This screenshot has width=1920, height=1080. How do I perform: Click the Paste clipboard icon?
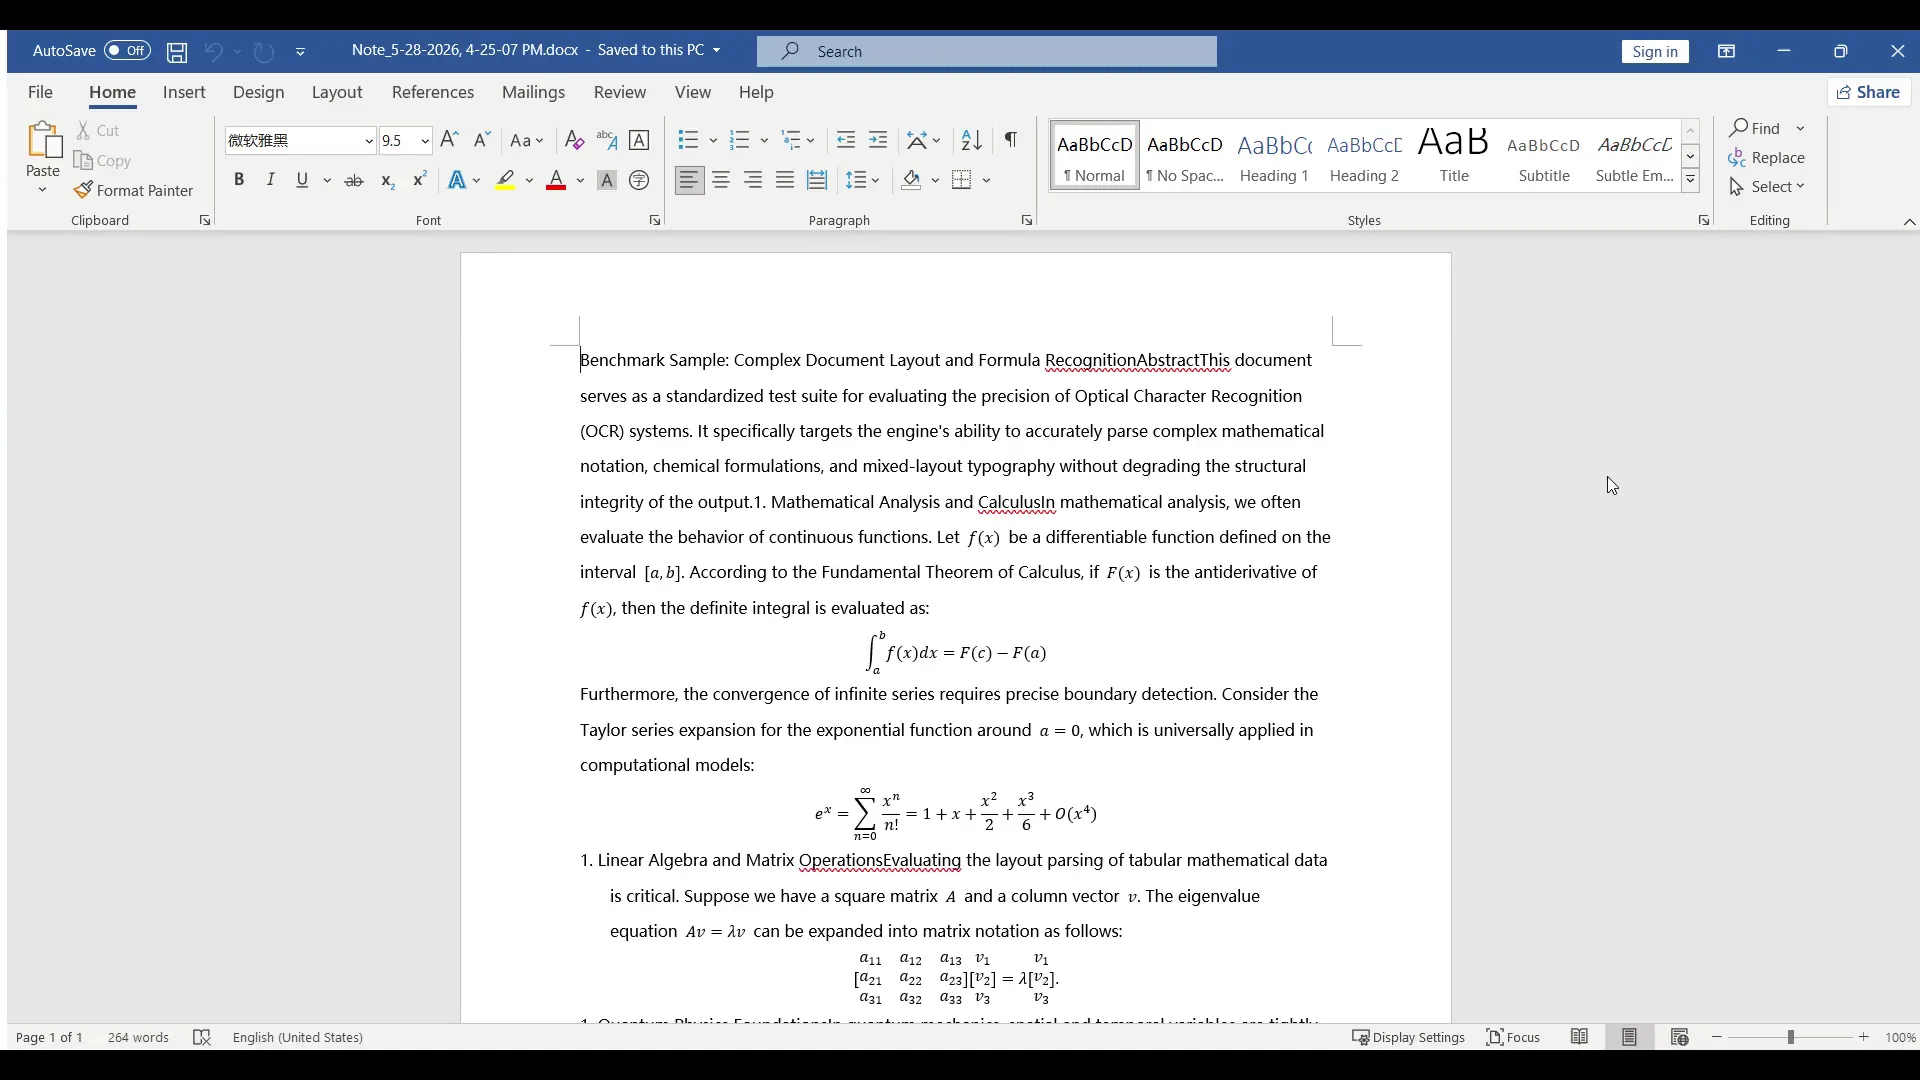43,140
